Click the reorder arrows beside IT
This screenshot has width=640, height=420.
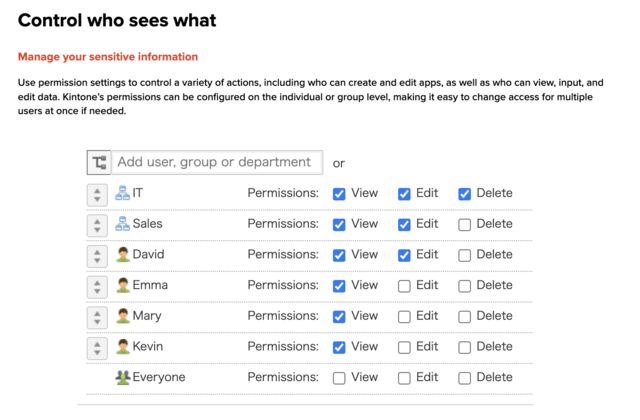click(x=97, y=195)
